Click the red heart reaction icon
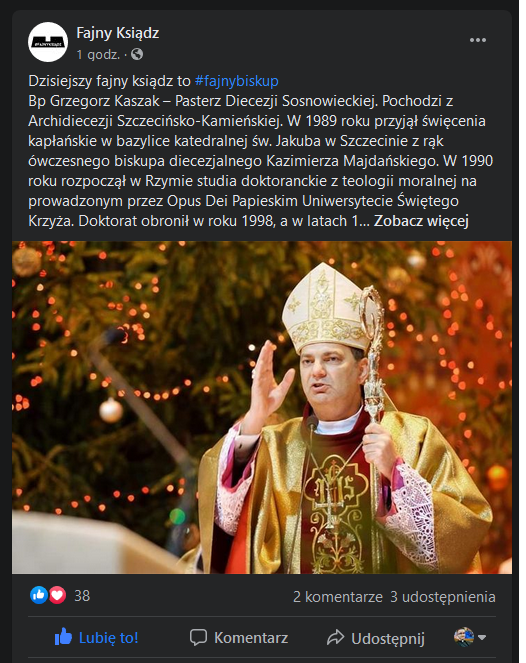The width and height of the screenshot is (526, 663). tap(58, 595)
